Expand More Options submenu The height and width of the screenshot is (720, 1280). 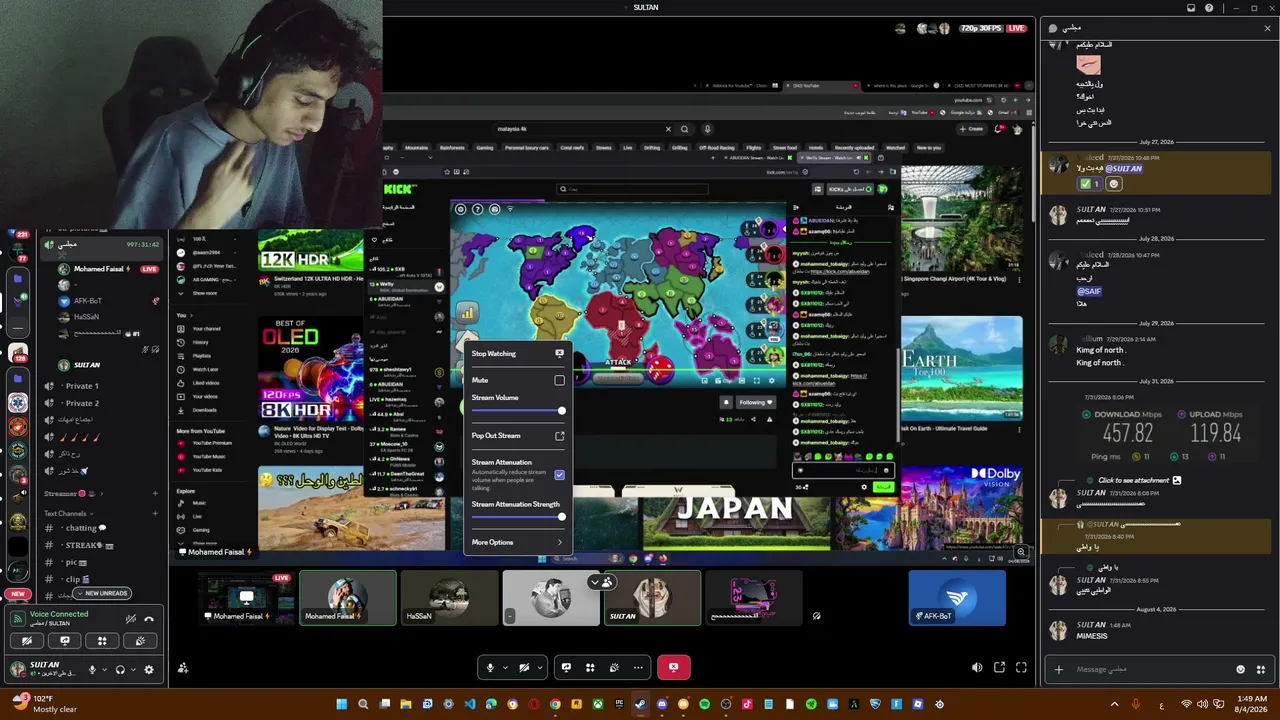pyautogui.click(x=518, y=542)
